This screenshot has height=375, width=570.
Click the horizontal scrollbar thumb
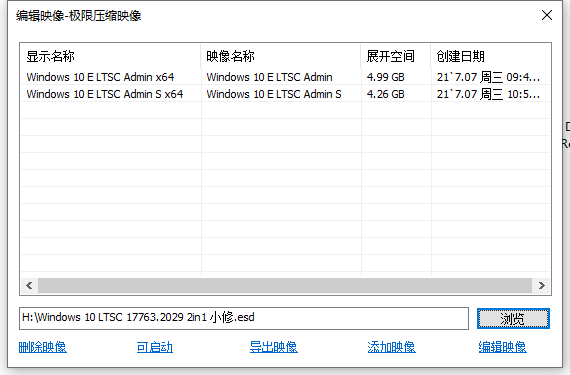tap(285, 286)
